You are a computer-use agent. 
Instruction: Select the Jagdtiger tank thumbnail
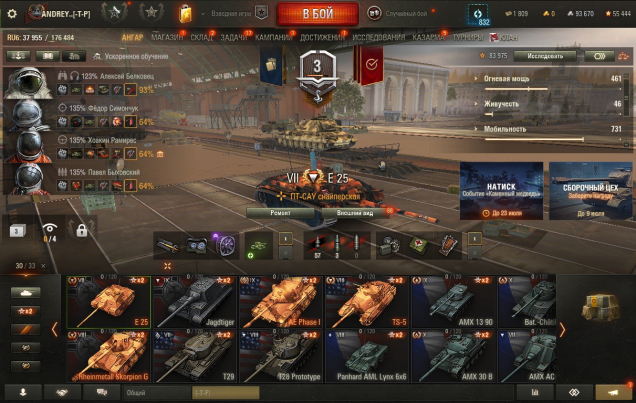194,302
